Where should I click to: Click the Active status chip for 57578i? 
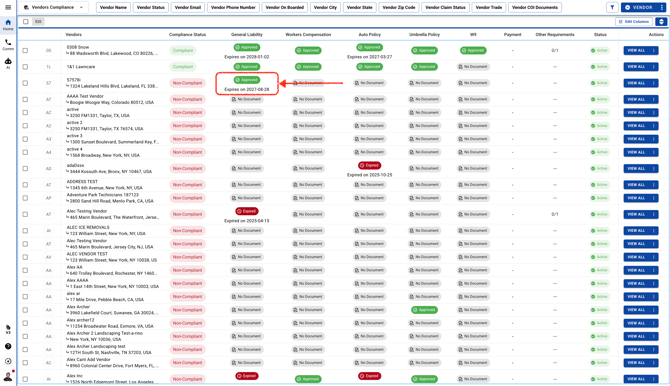(x=599, y=83)
